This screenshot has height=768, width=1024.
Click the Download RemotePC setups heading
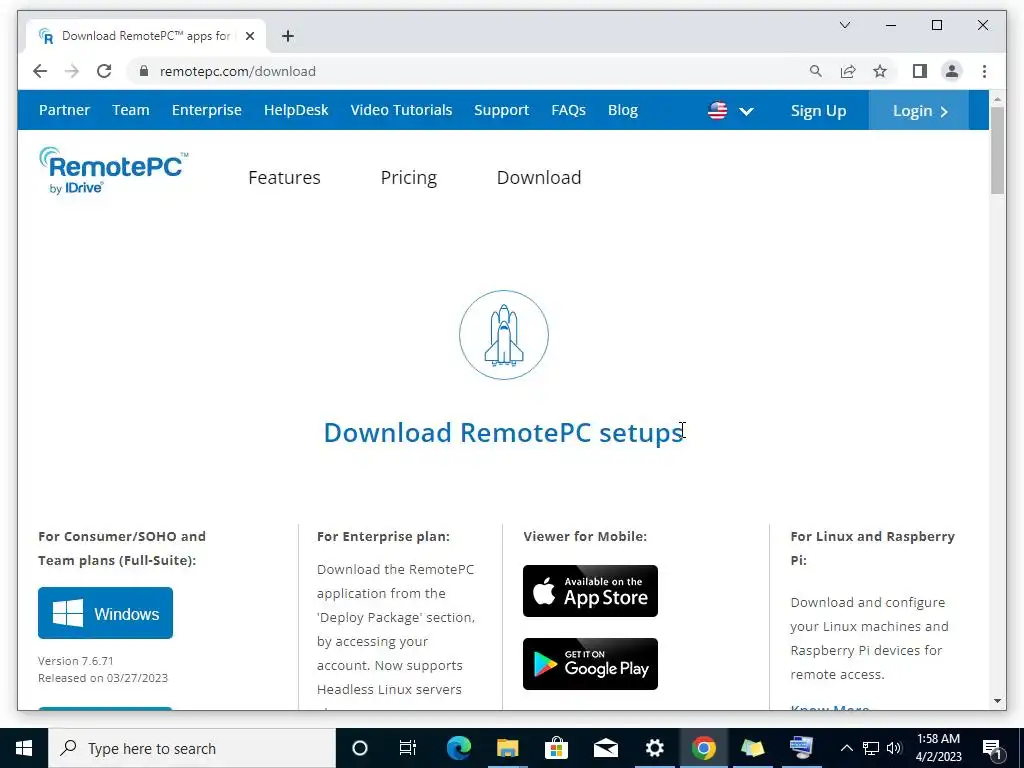pos(504,432)
